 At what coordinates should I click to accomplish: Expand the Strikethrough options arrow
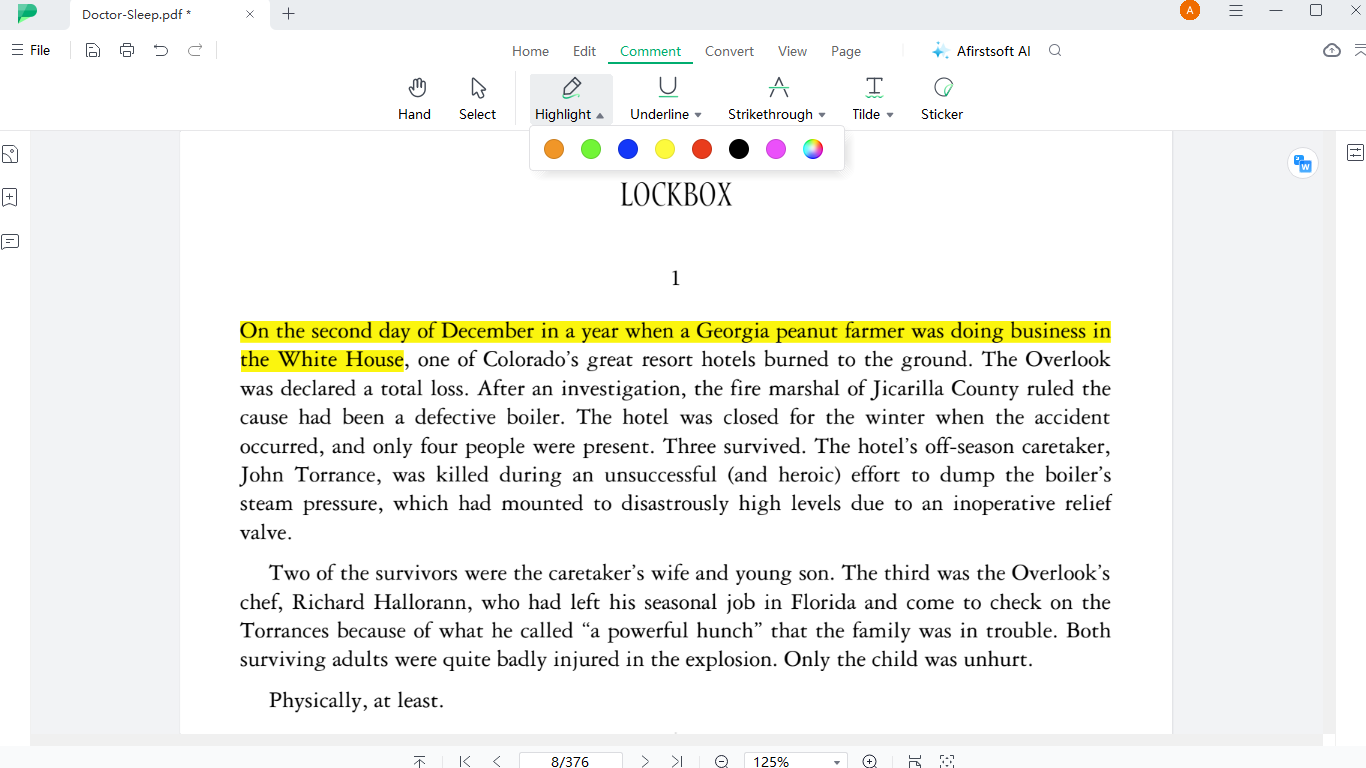822,115
